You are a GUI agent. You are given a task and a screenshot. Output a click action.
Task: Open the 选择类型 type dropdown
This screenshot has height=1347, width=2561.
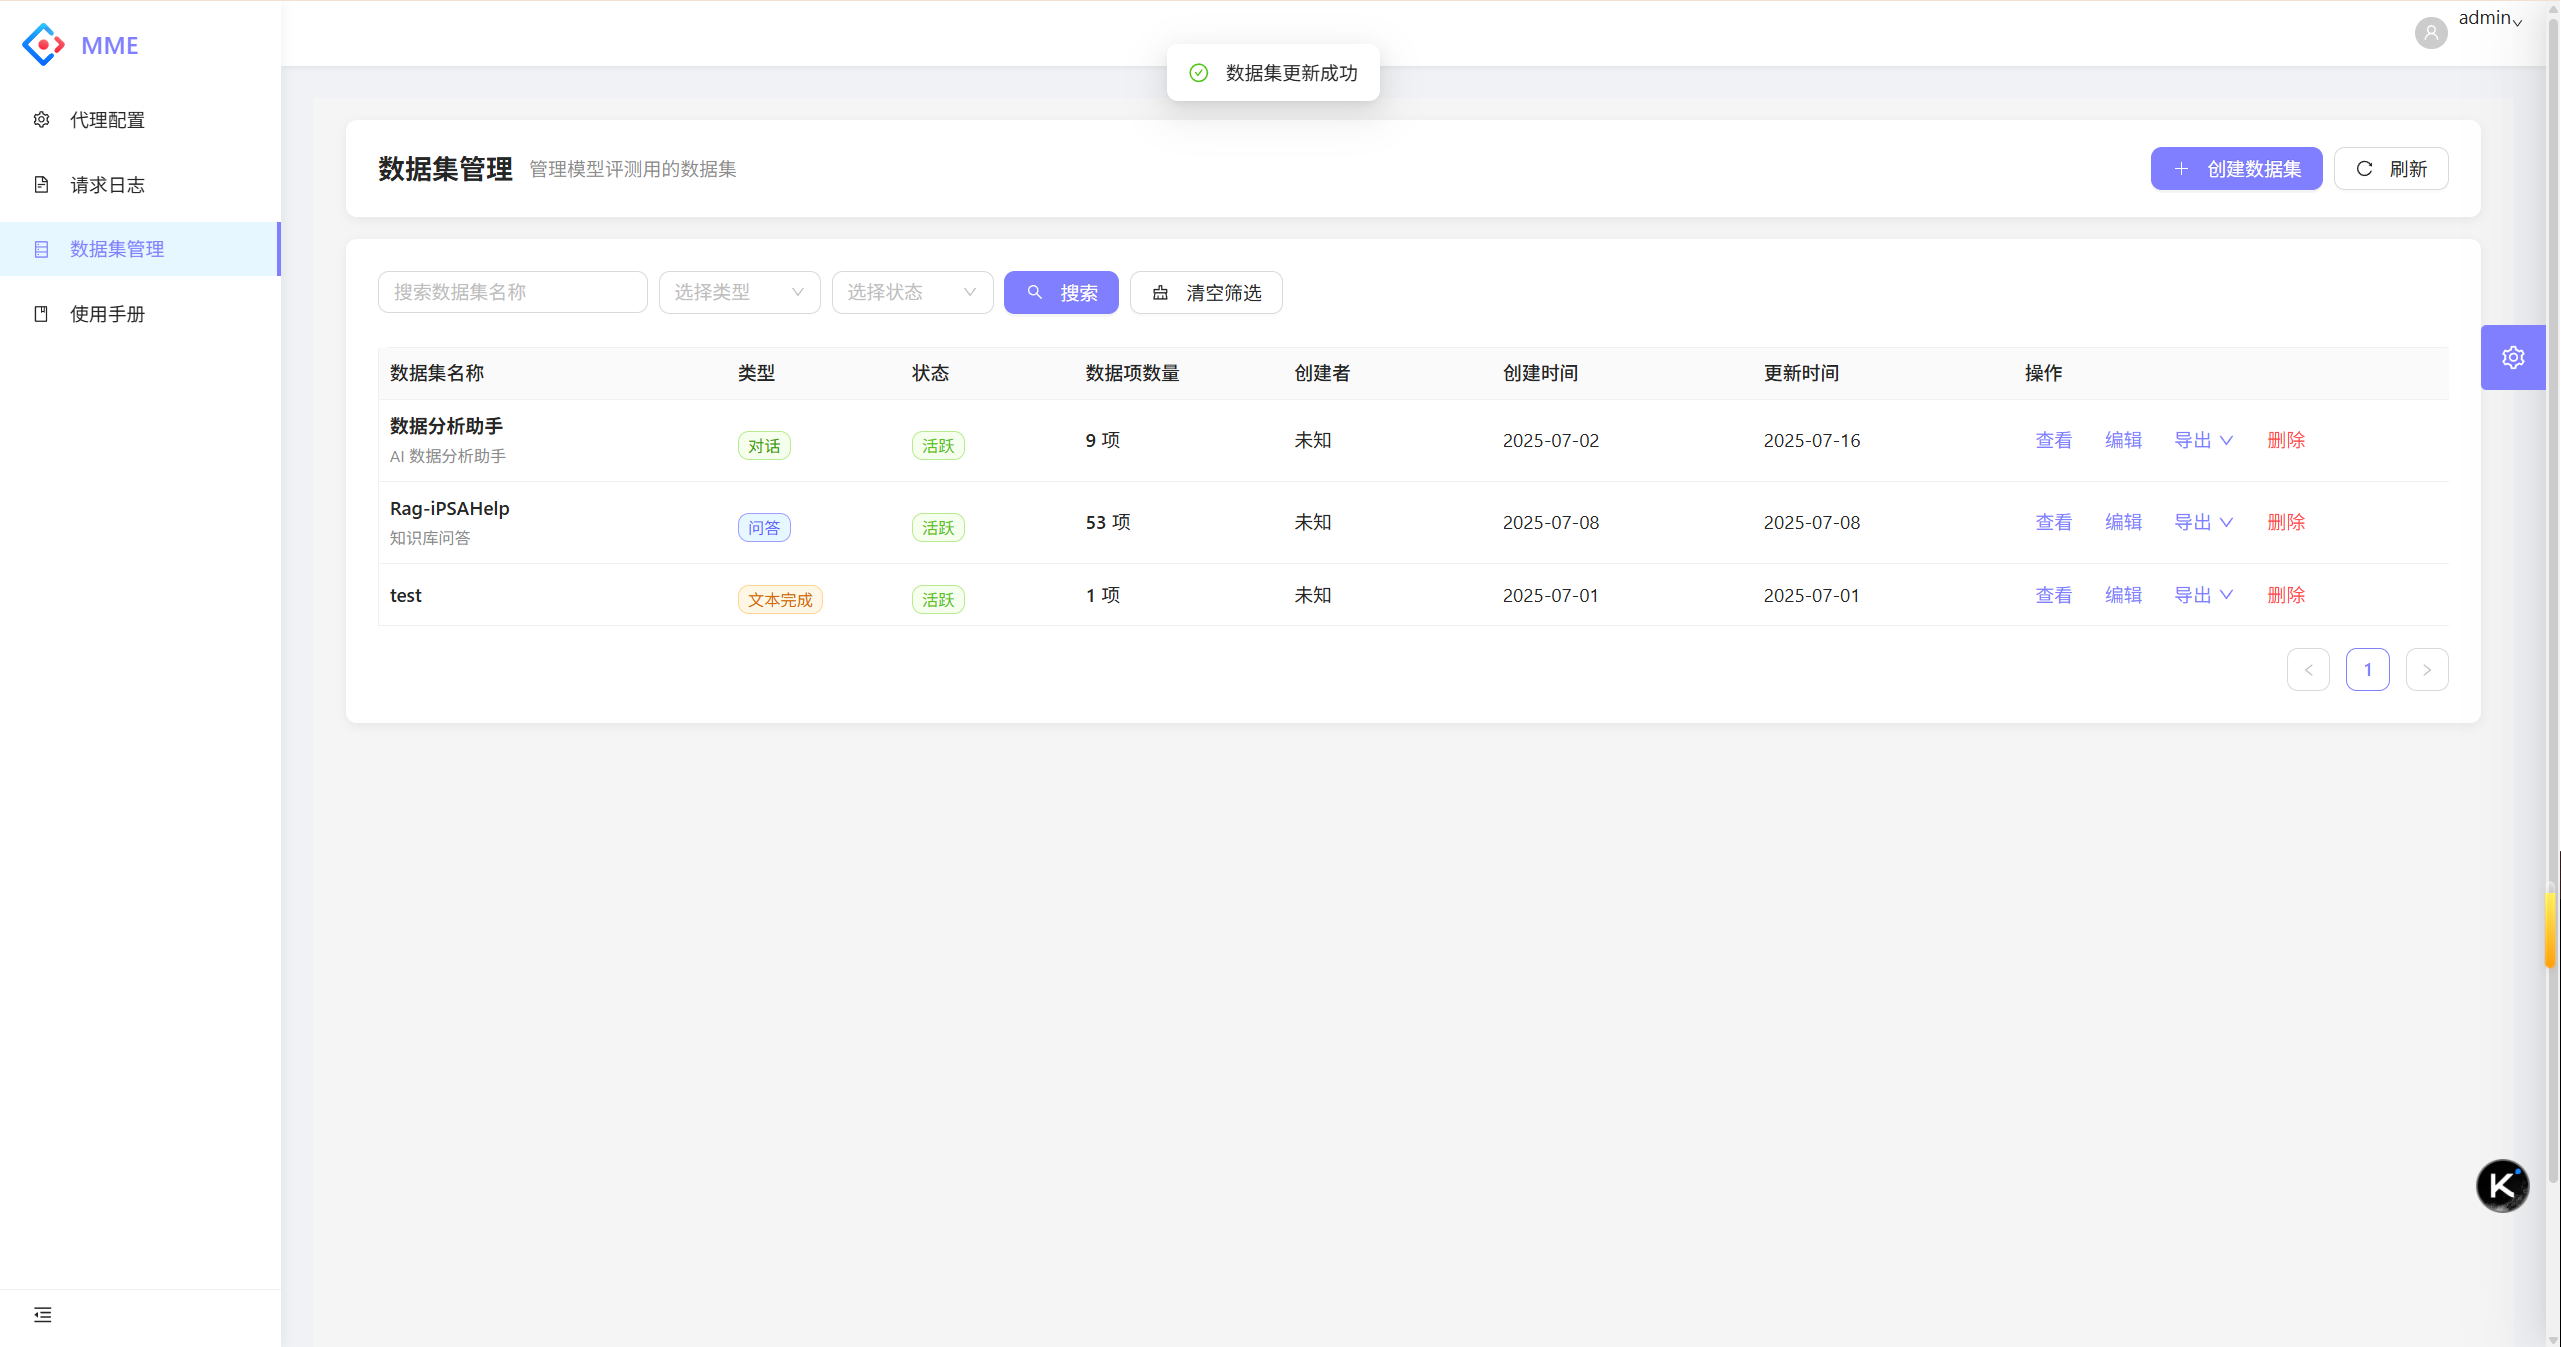(739, 293)
